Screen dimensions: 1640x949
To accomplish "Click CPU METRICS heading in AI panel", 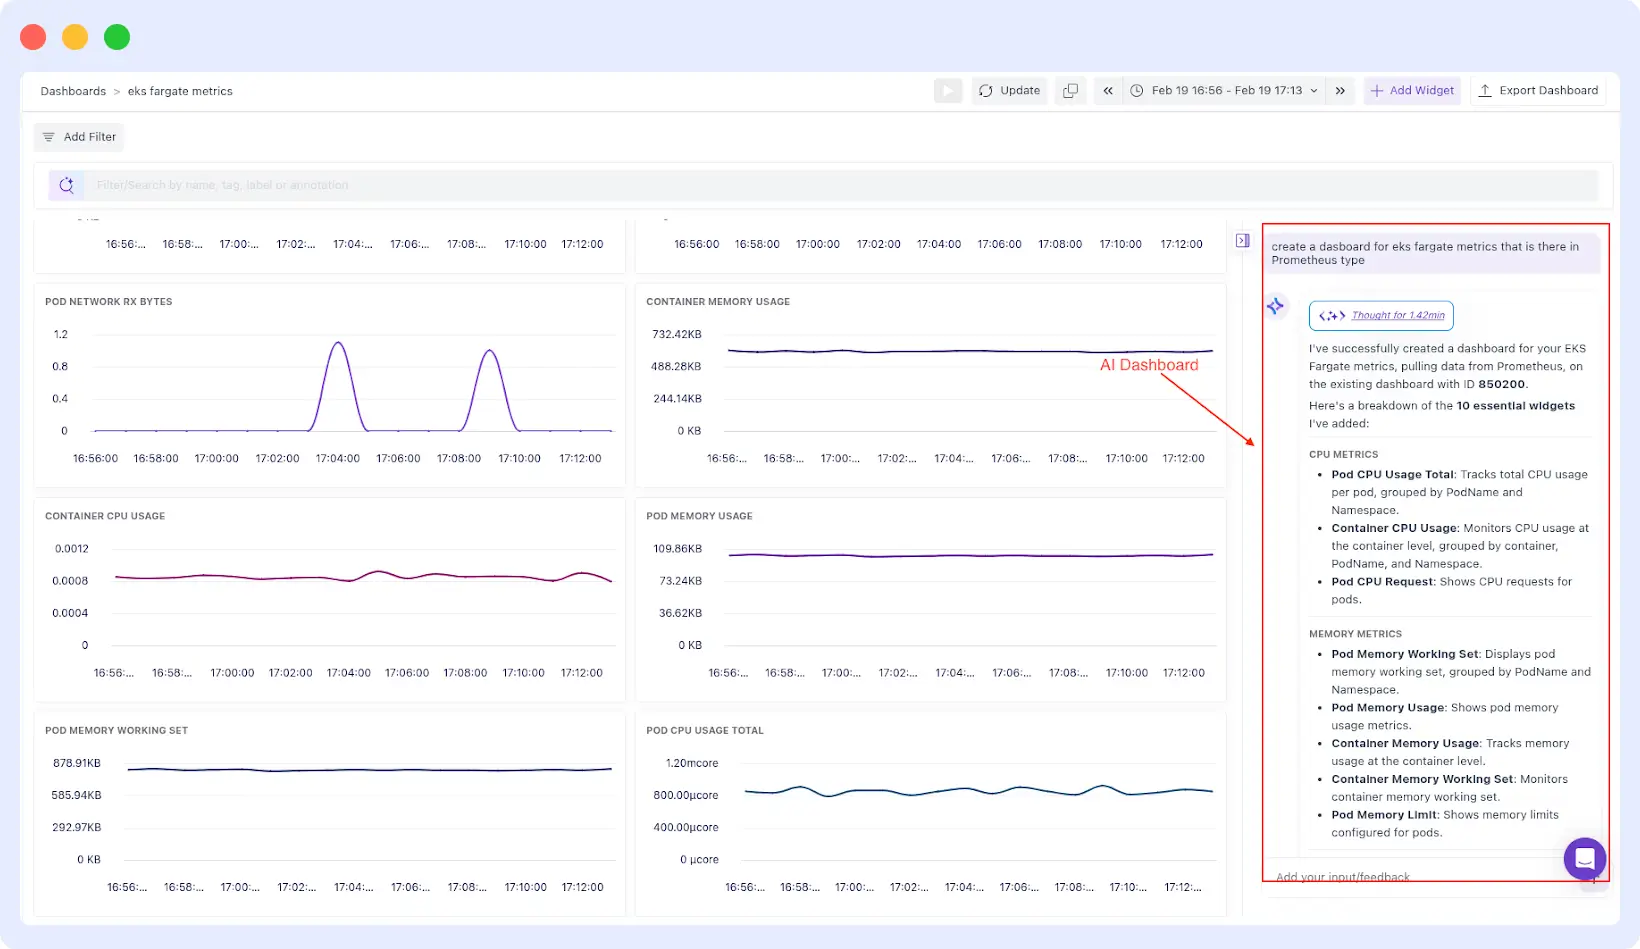I will (1343, 455).
